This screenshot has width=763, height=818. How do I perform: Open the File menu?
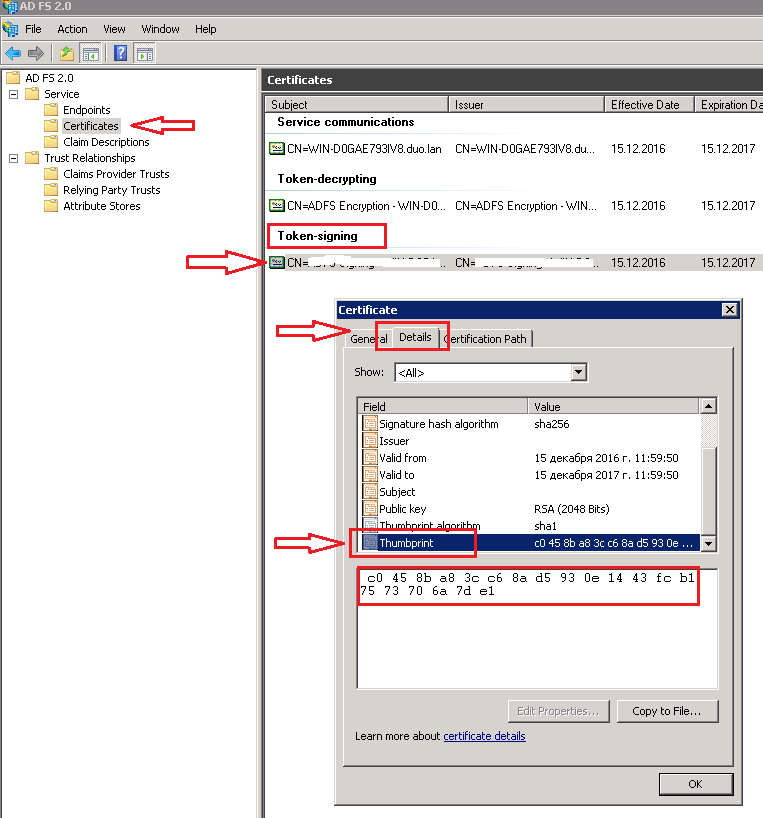[33, 29]
